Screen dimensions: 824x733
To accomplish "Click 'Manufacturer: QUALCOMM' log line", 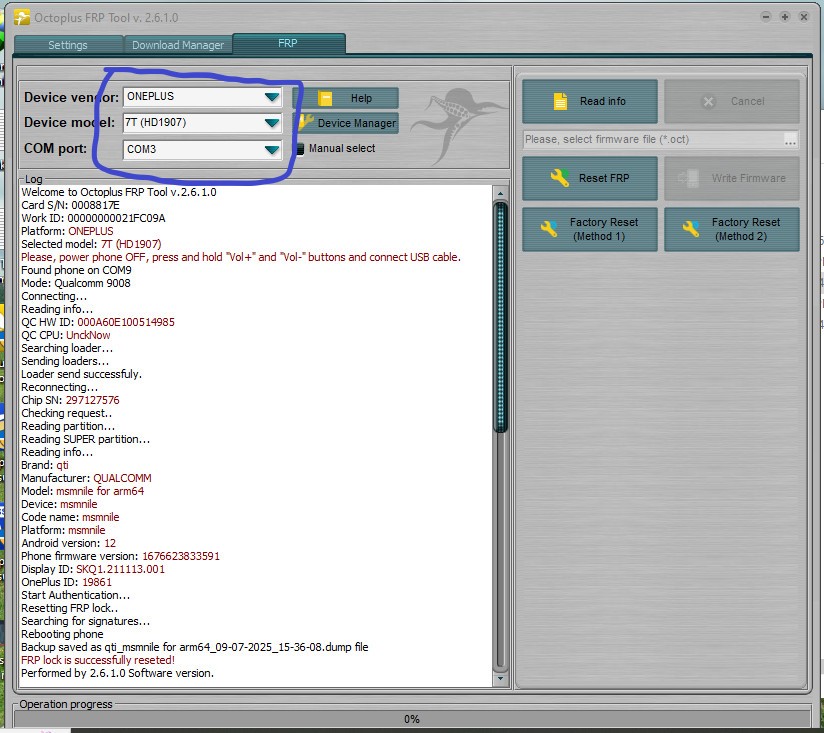I will point(86,478).
